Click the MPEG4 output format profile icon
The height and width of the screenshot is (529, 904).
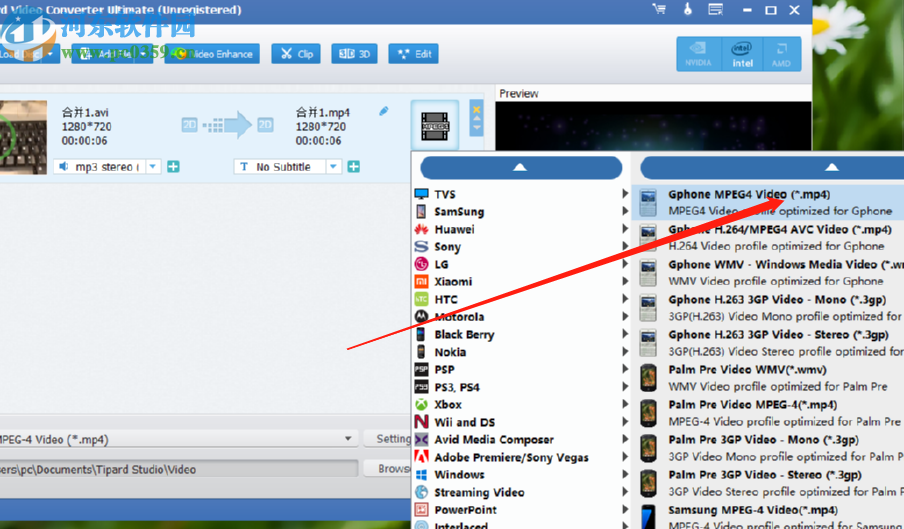435,126
